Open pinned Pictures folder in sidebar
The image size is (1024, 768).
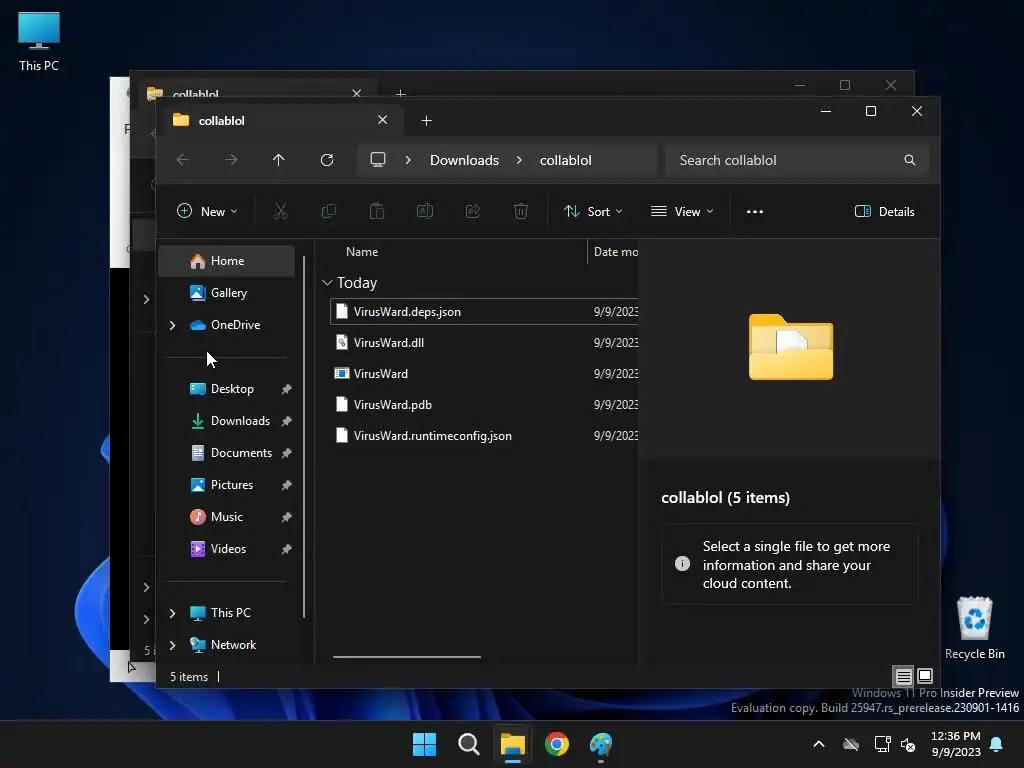226,485
